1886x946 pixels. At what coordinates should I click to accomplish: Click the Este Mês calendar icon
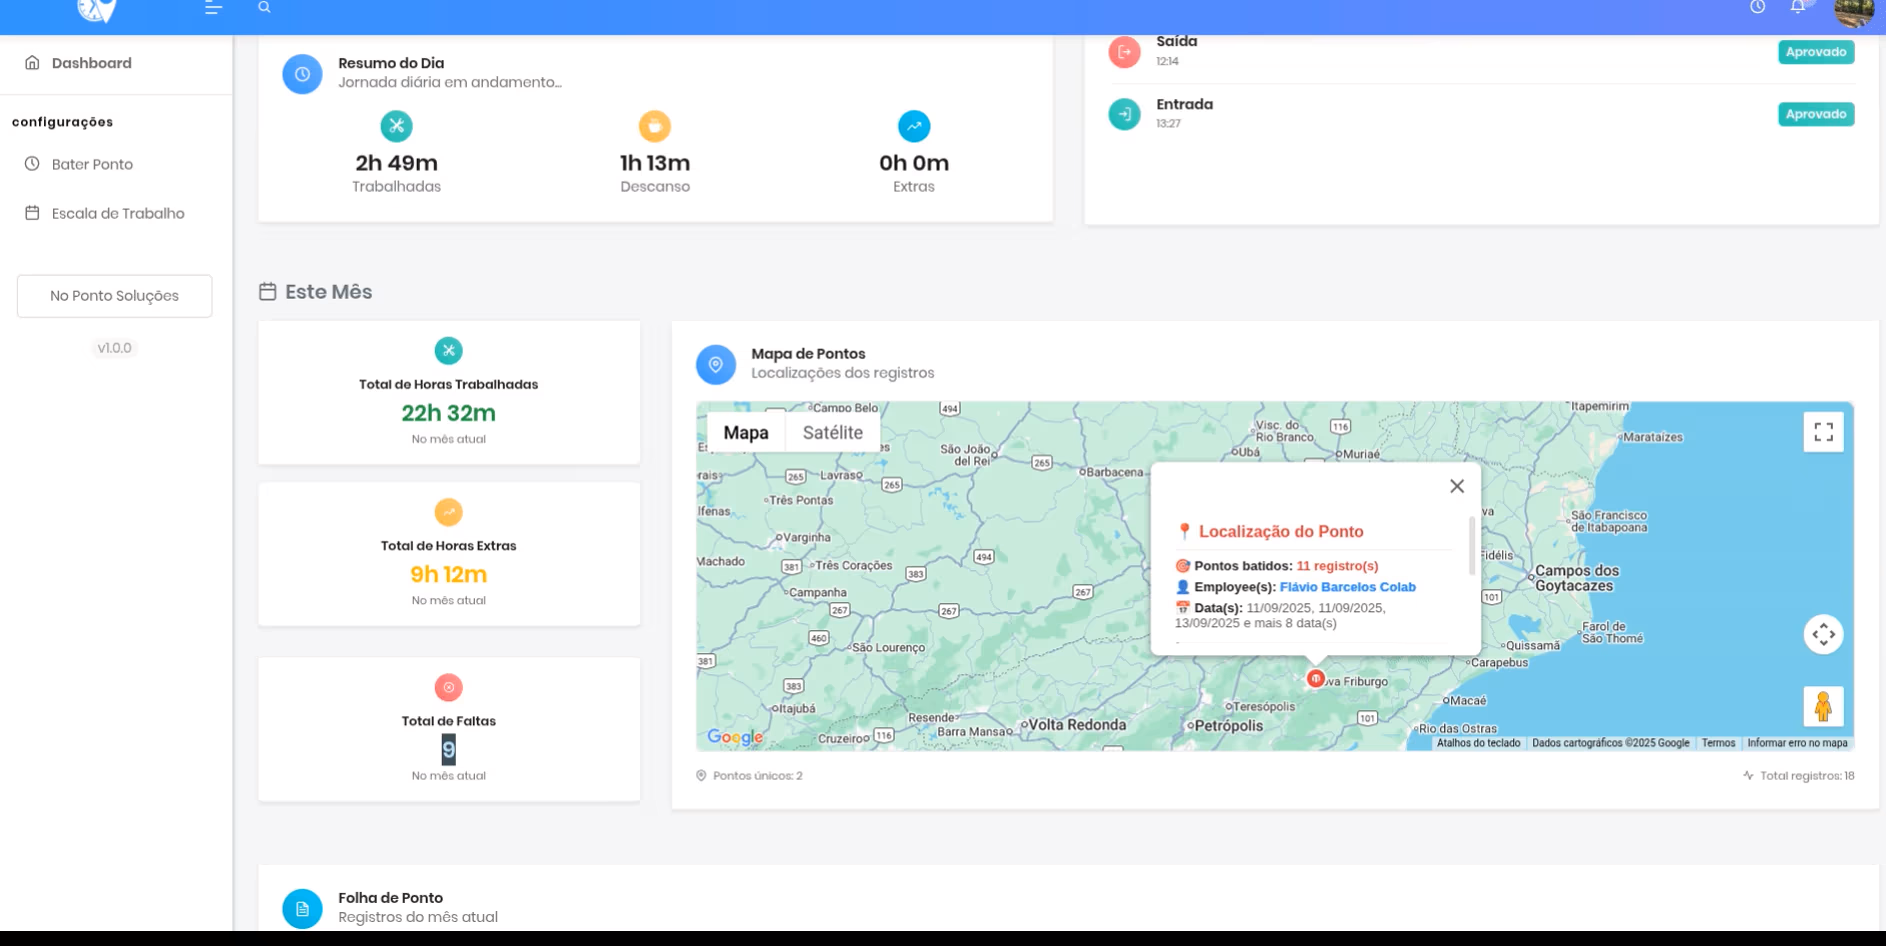(x=267, y=292)
